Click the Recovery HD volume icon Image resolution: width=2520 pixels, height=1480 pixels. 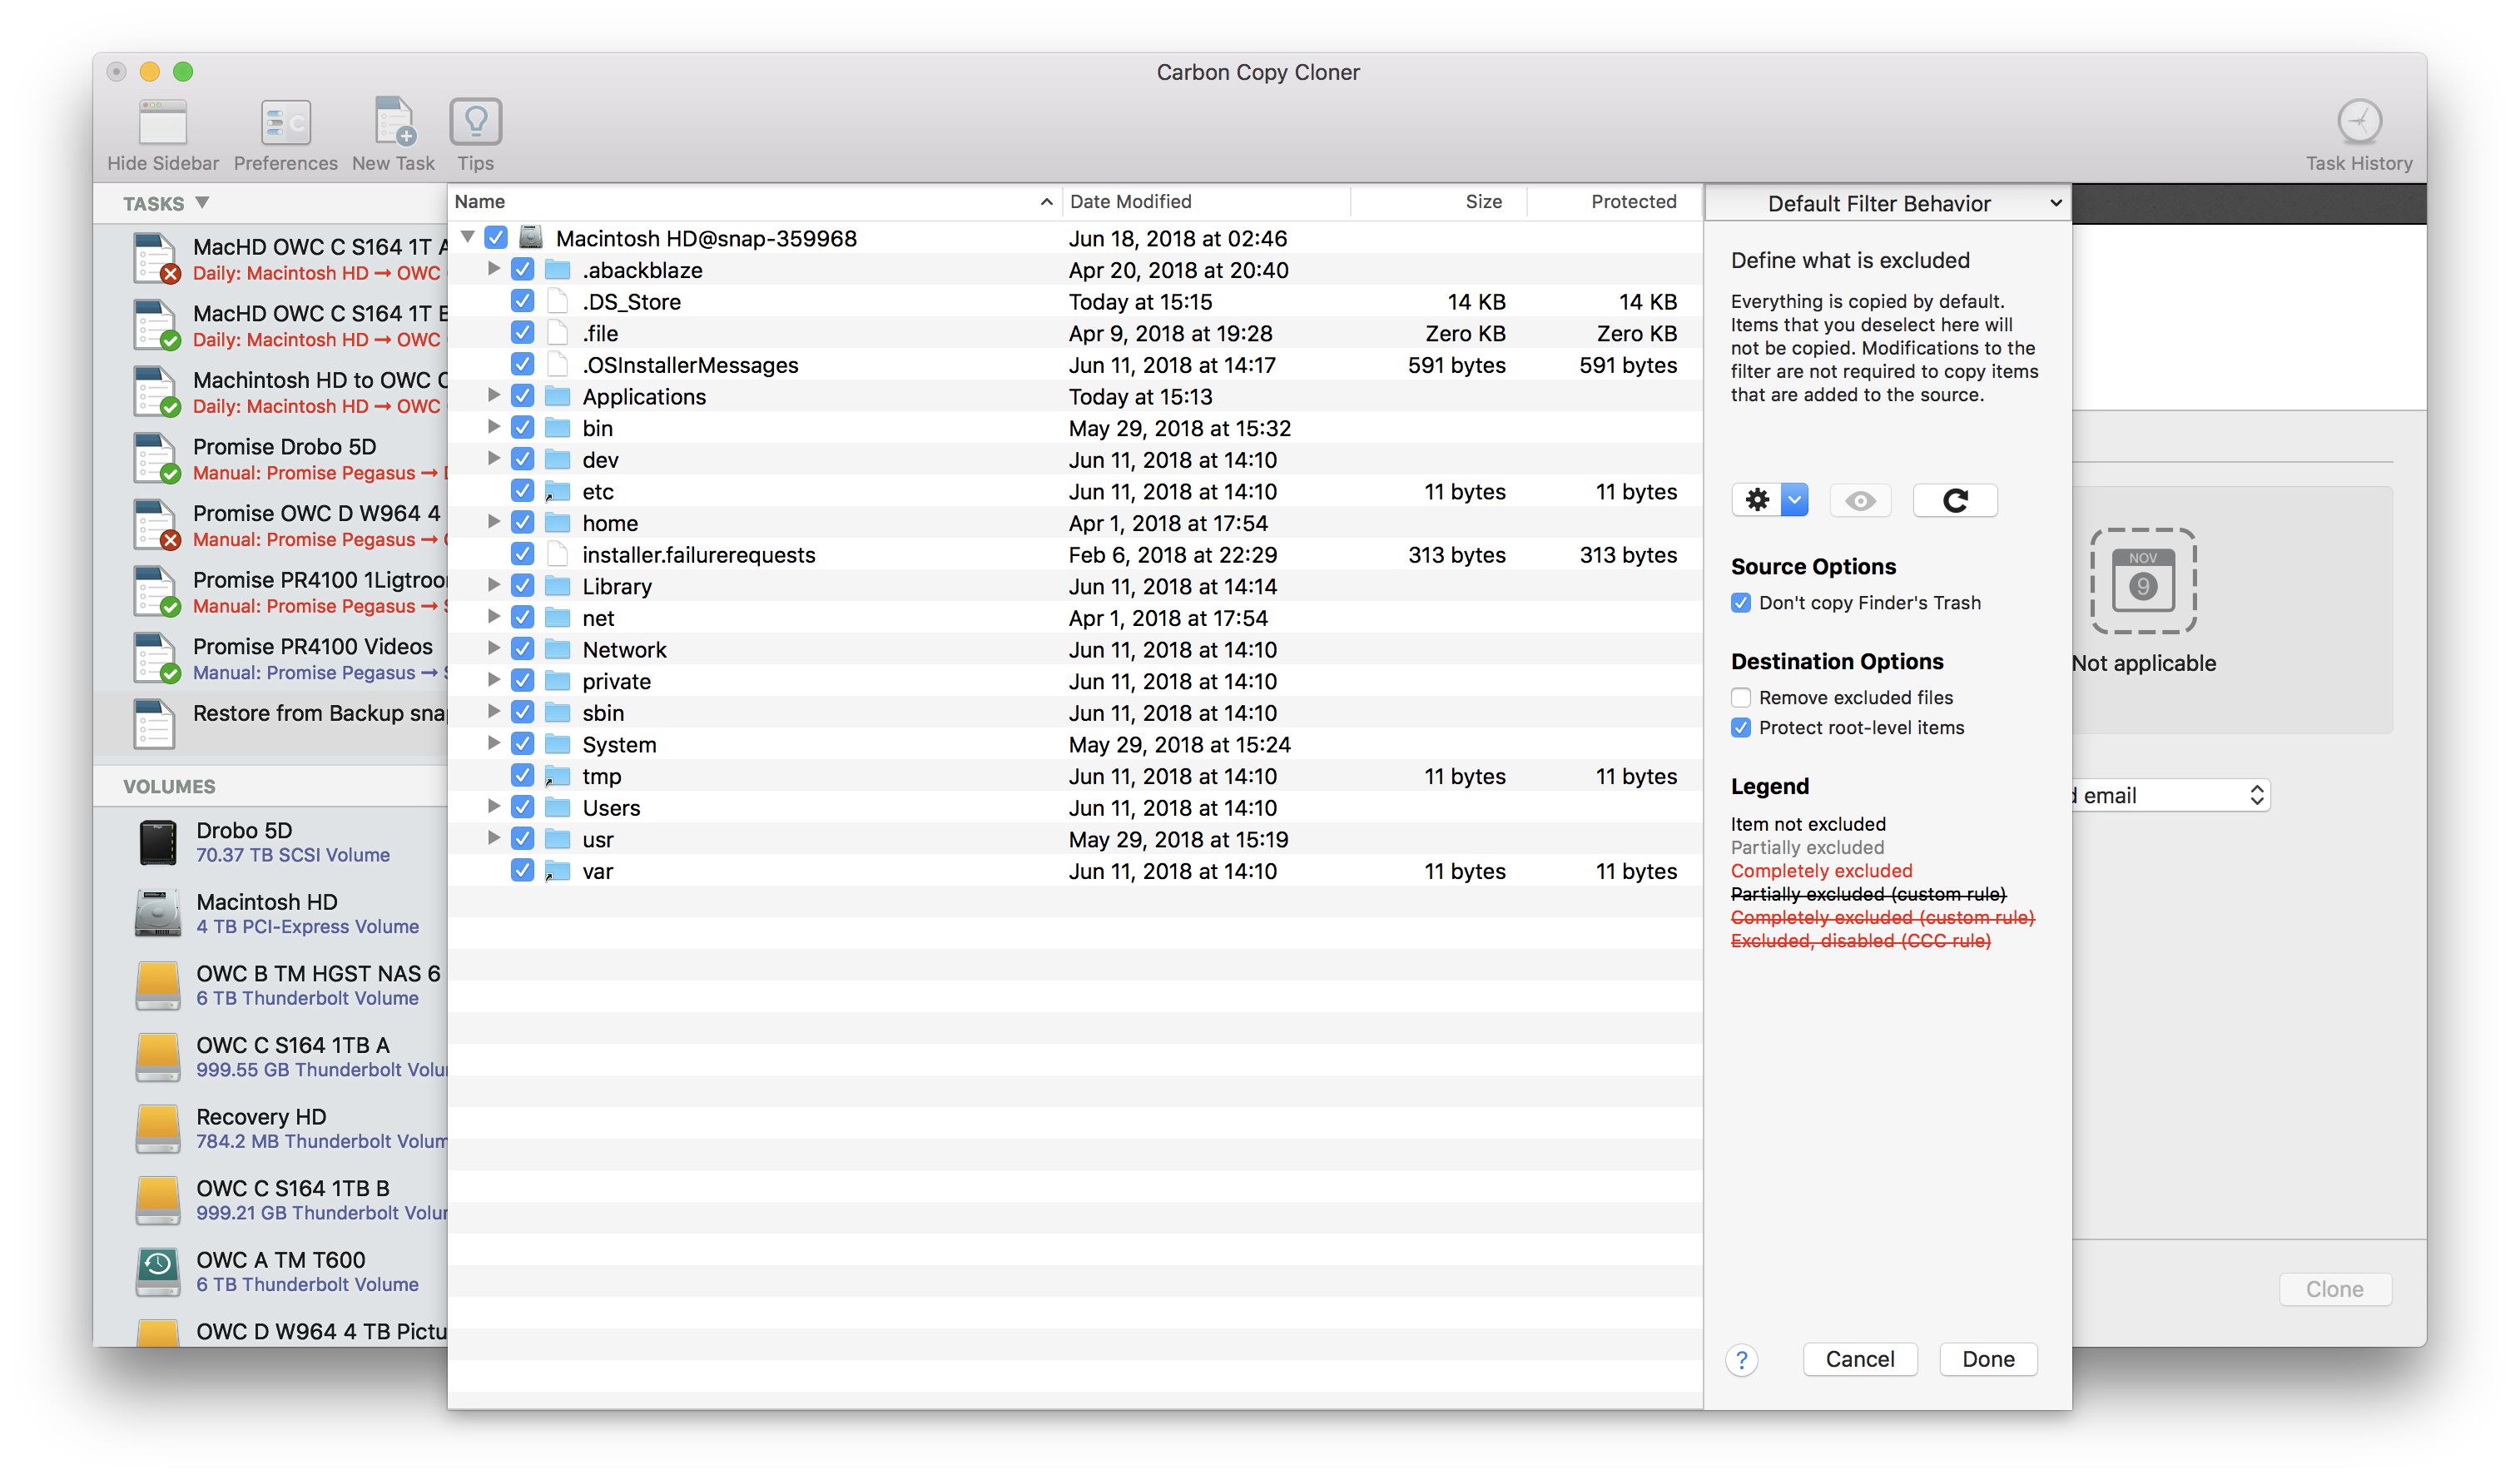tap(158, 1128)
